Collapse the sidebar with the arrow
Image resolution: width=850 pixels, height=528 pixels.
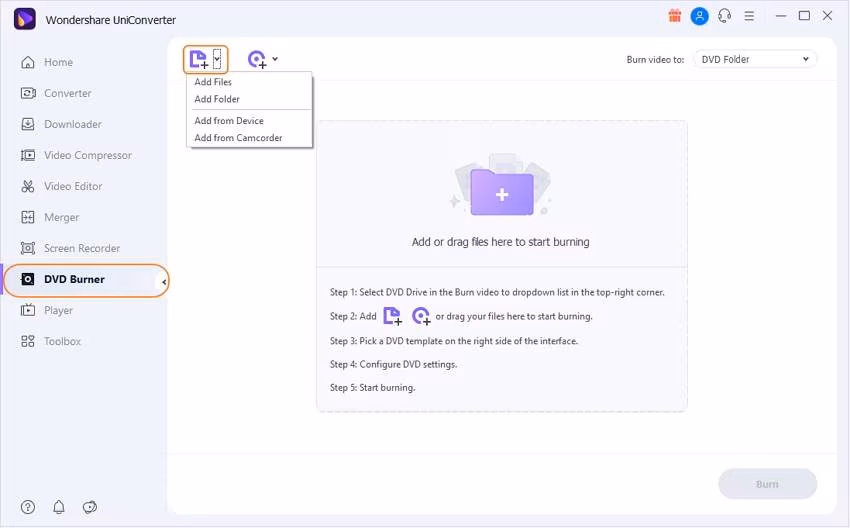[164, 282]
